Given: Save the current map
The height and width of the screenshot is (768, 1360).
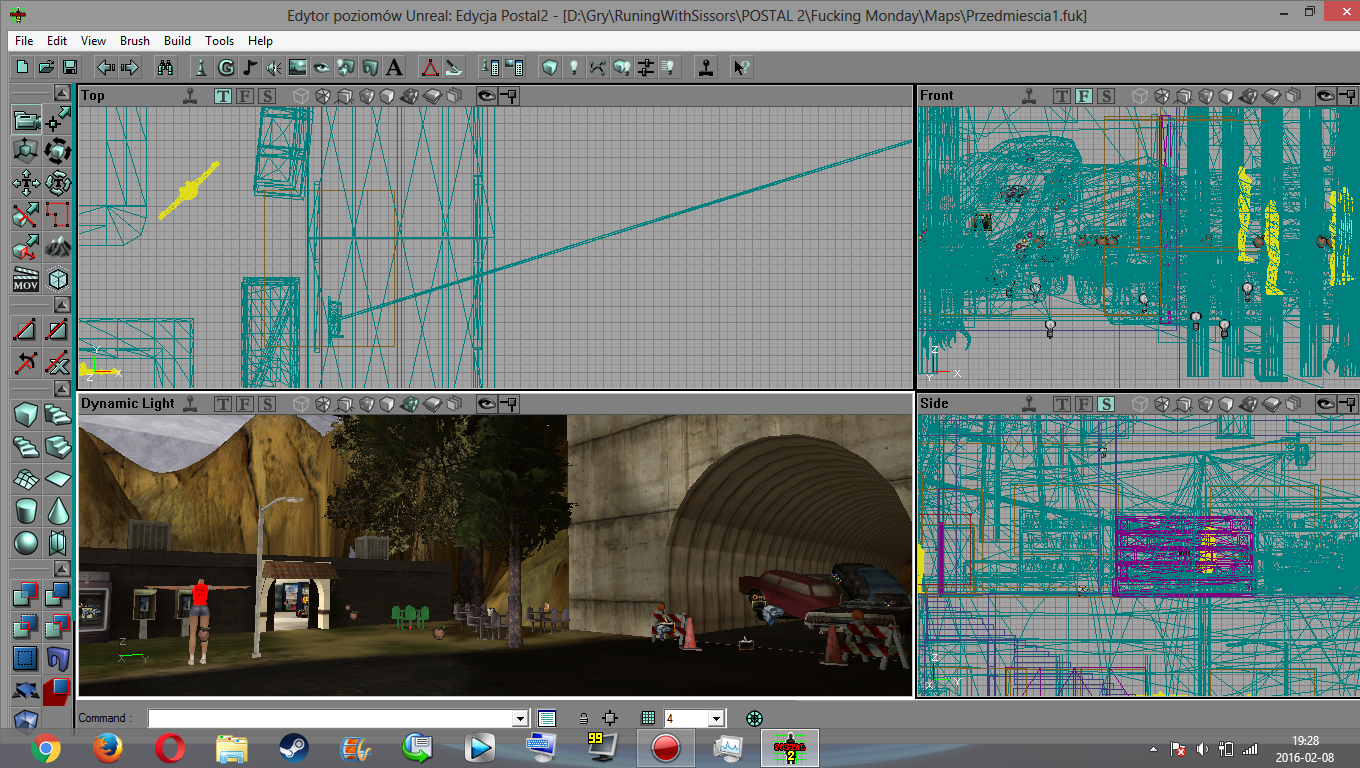Looking at the screenshot, I should click(x=70, y=67).
